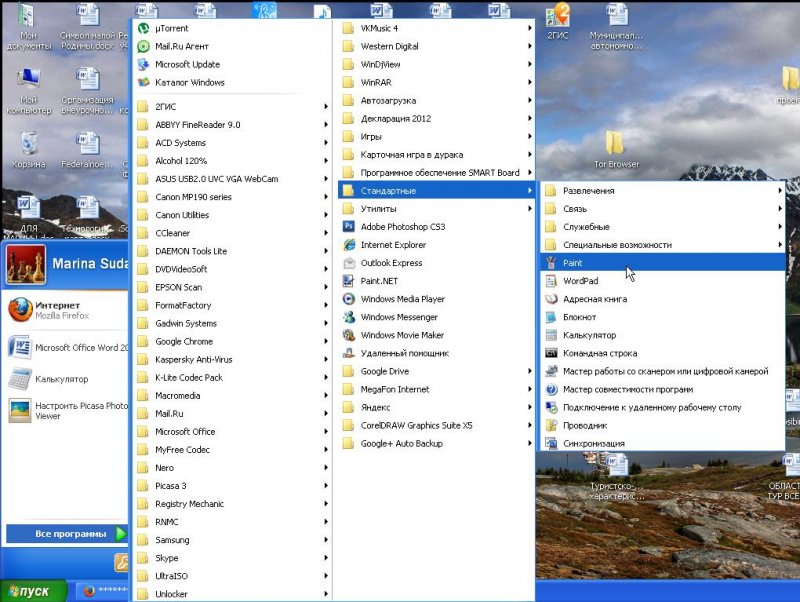Select the Outlook Express envelope icon
Viewport: 800px width, 602px height.
tap(349, 263)
